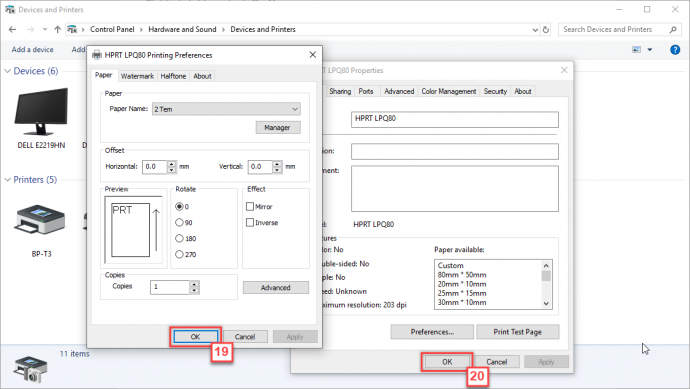Click the search magnifier icon
This screenshot has width=690, height=389.
pyautogui.click(x=673, y=29)
